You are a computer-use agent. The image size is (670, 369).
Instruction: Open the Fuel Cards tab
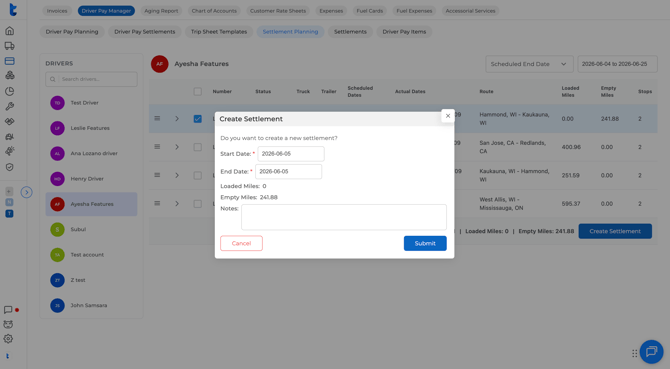pyautogui.click(x=370, y=11)
